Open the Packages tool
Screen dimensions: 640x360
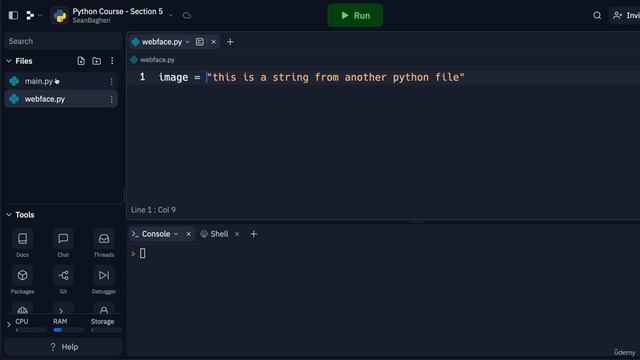point(22,280)
